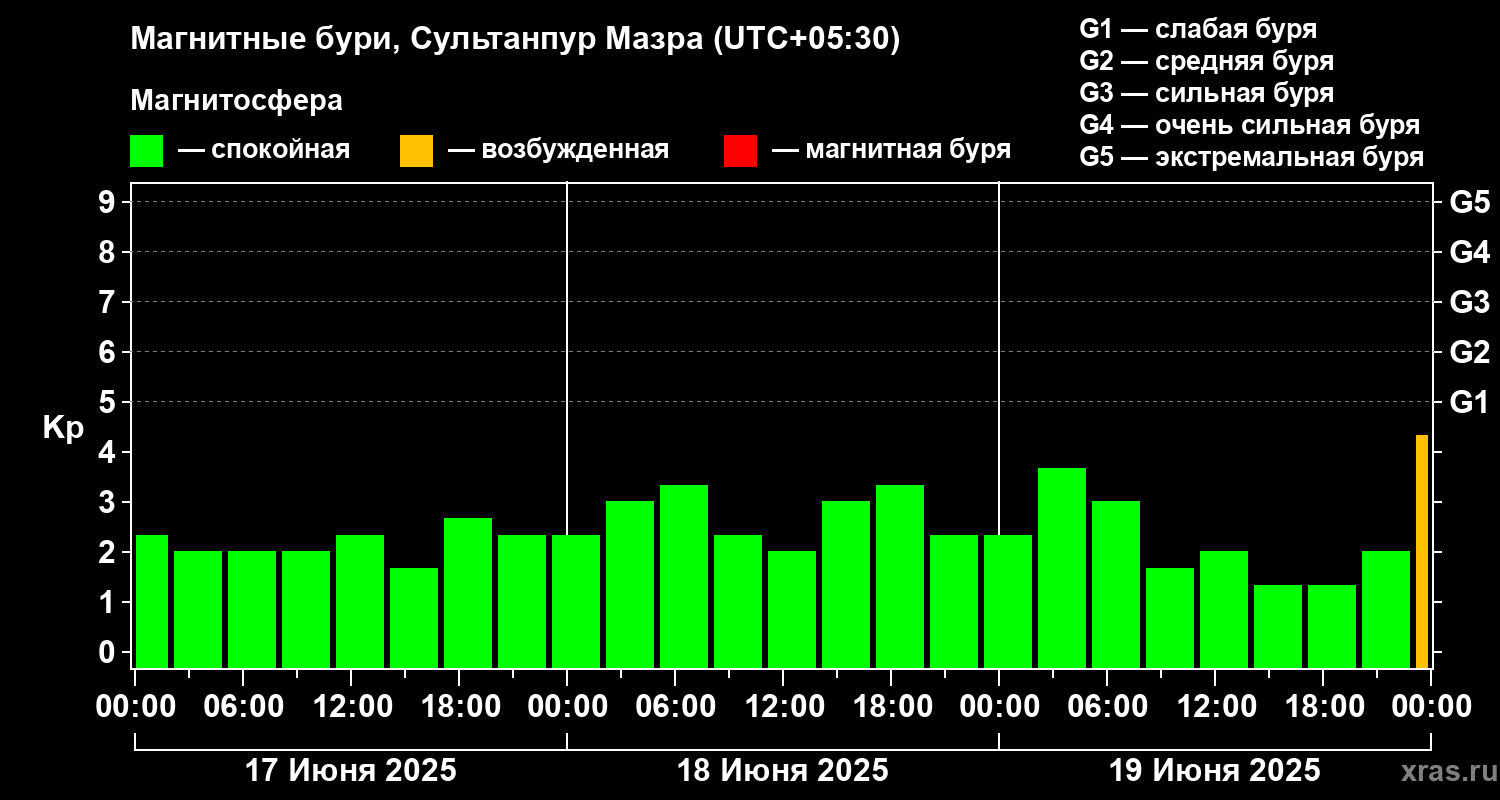Click the green calm legend swatch
This screenshot has height=800, width=1500.
click(x=146, y=151)
